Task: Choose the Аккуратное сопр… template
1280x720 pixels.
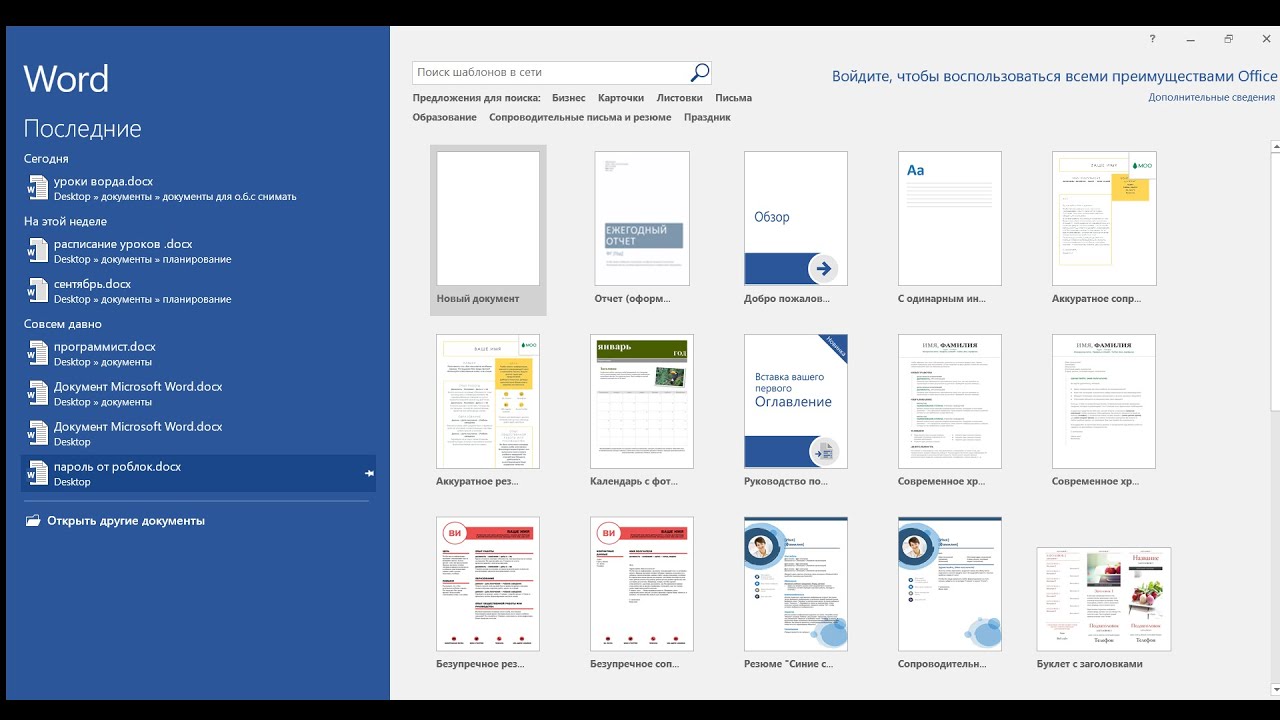Action: point(1104,229)
